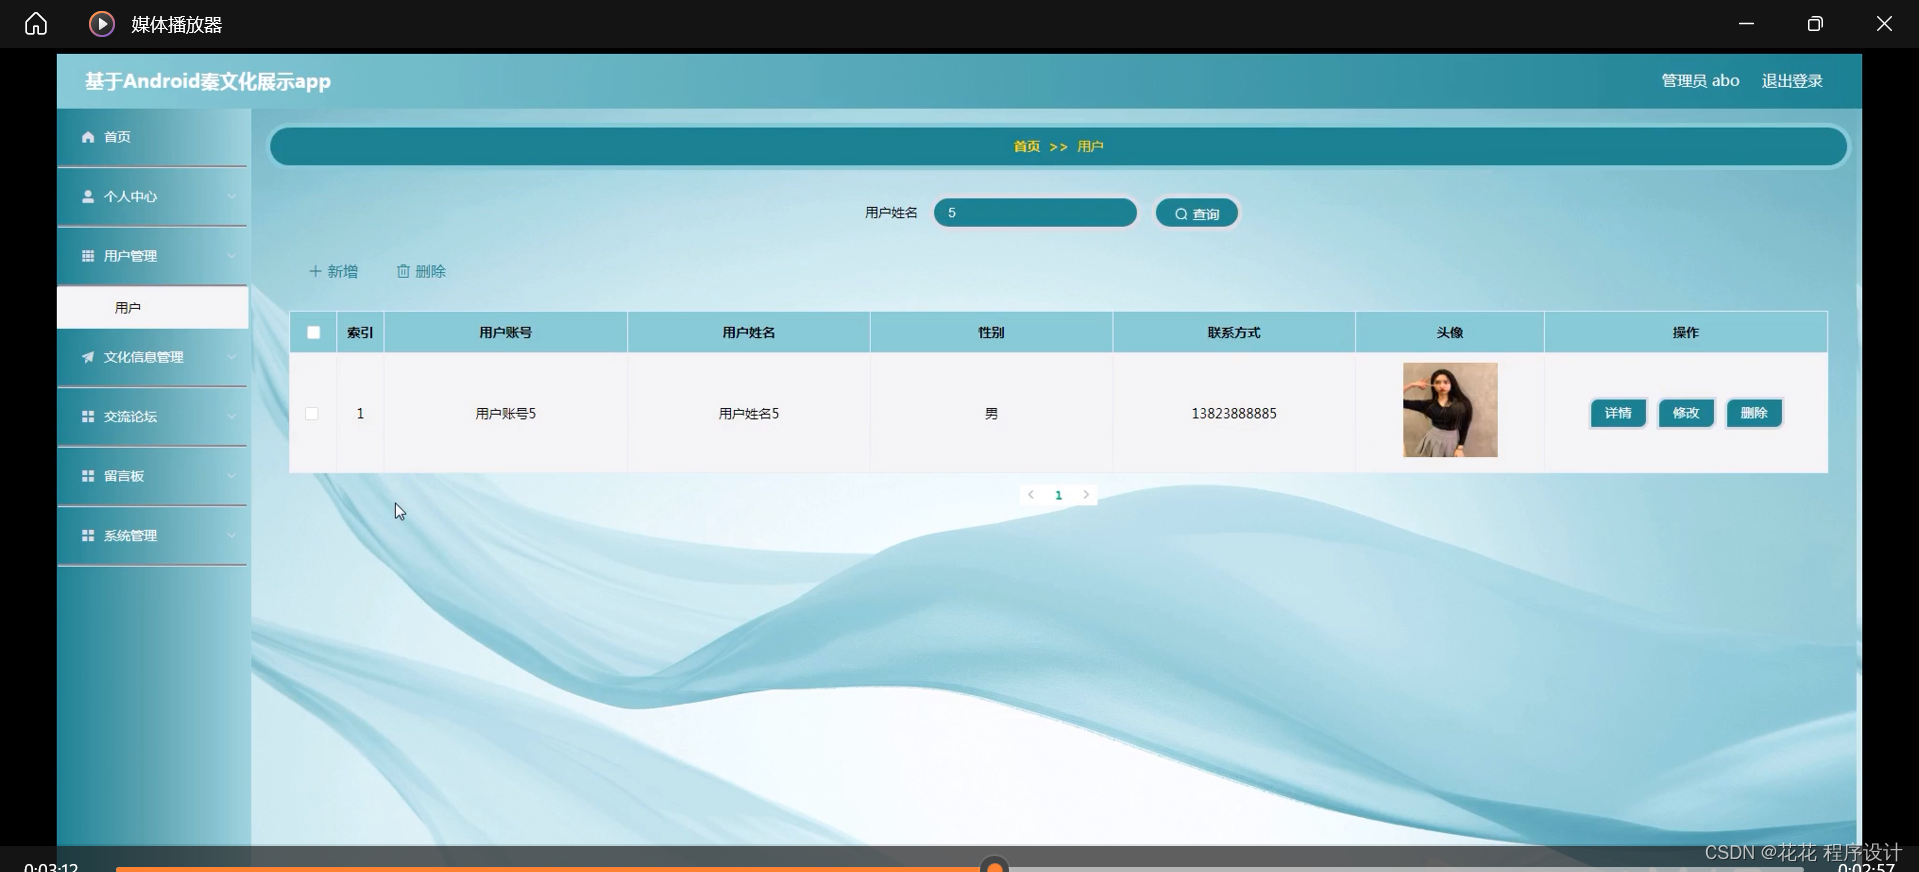Click the phone number 13823888885
Viewport: 1919px width, 872px height.
pyautogui.click(x=1234, y=413)
